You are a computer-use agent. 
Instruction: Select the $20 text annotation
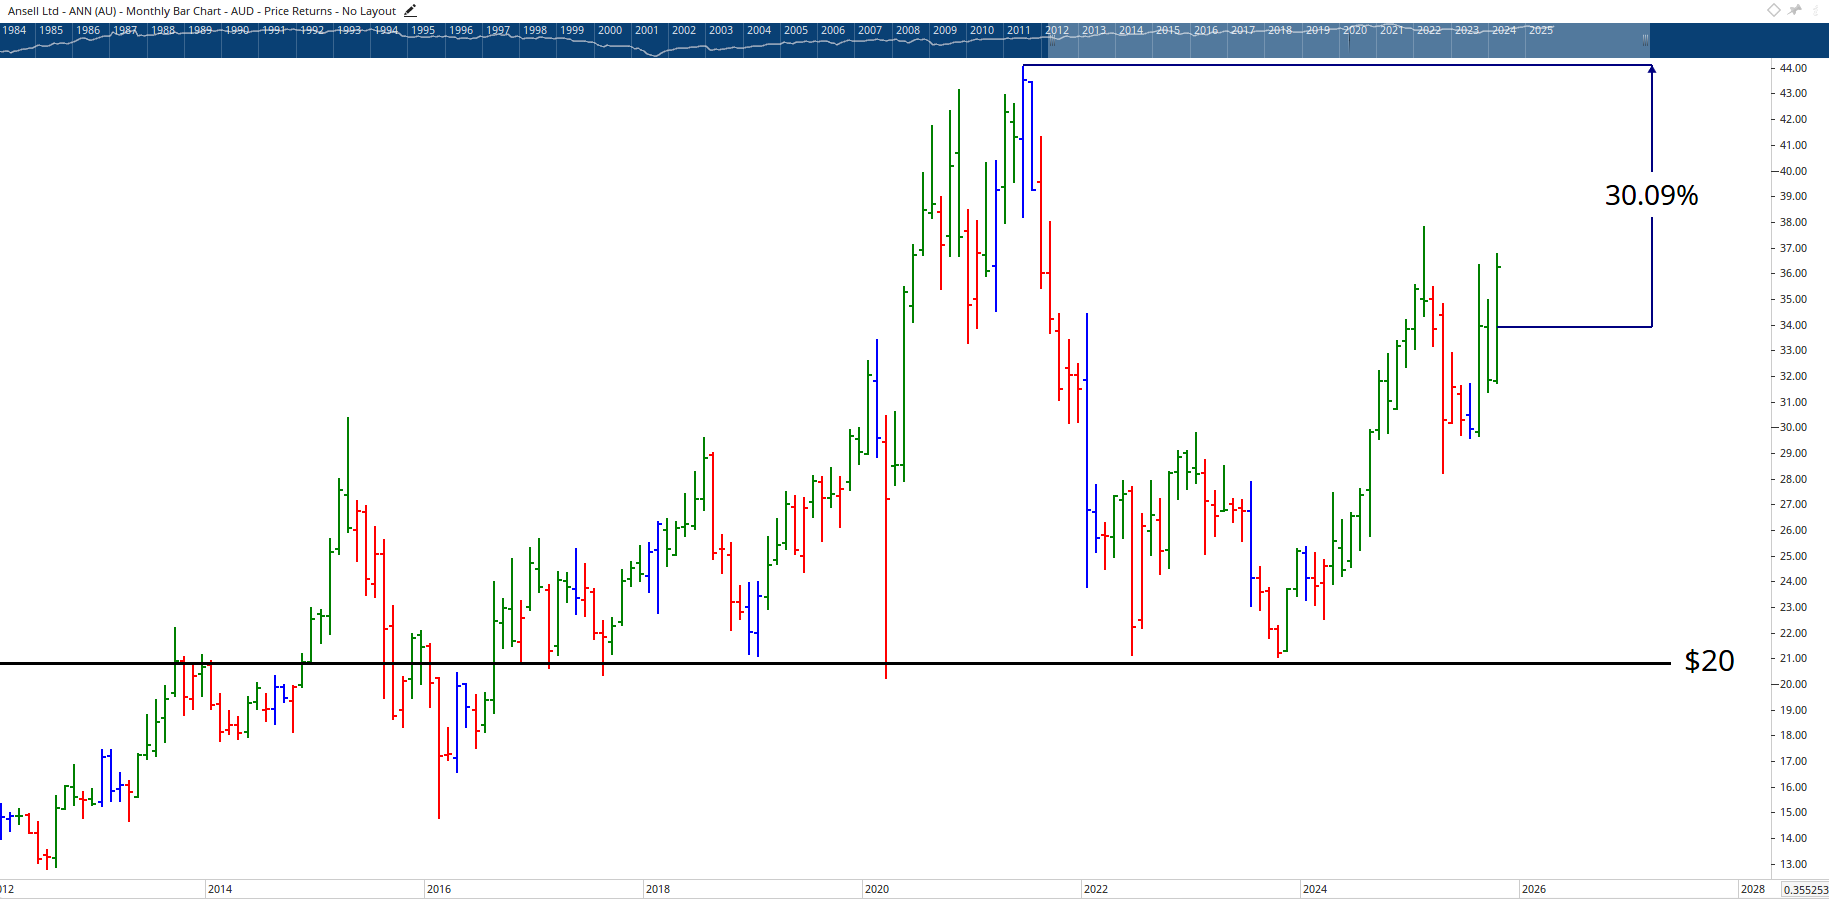(x=1709, y=661)
